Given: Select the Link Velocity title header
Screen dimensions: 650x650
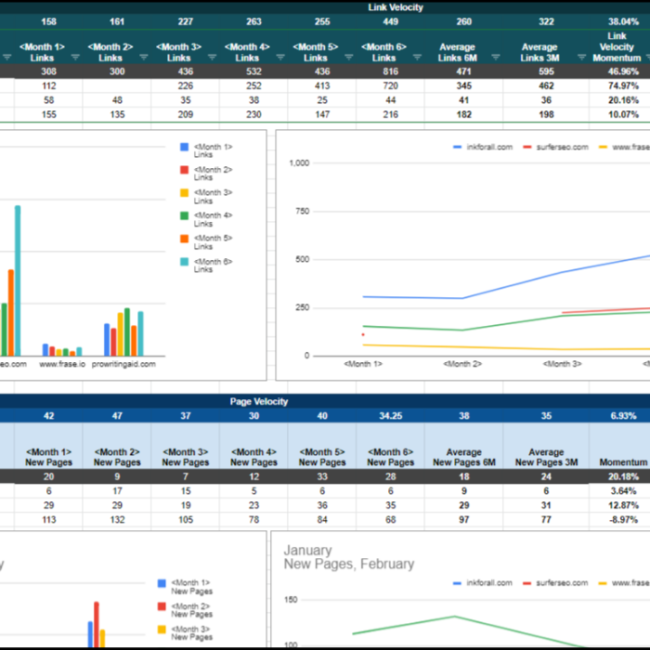Looking at the screenshot, I should click(x=395, y=7).
